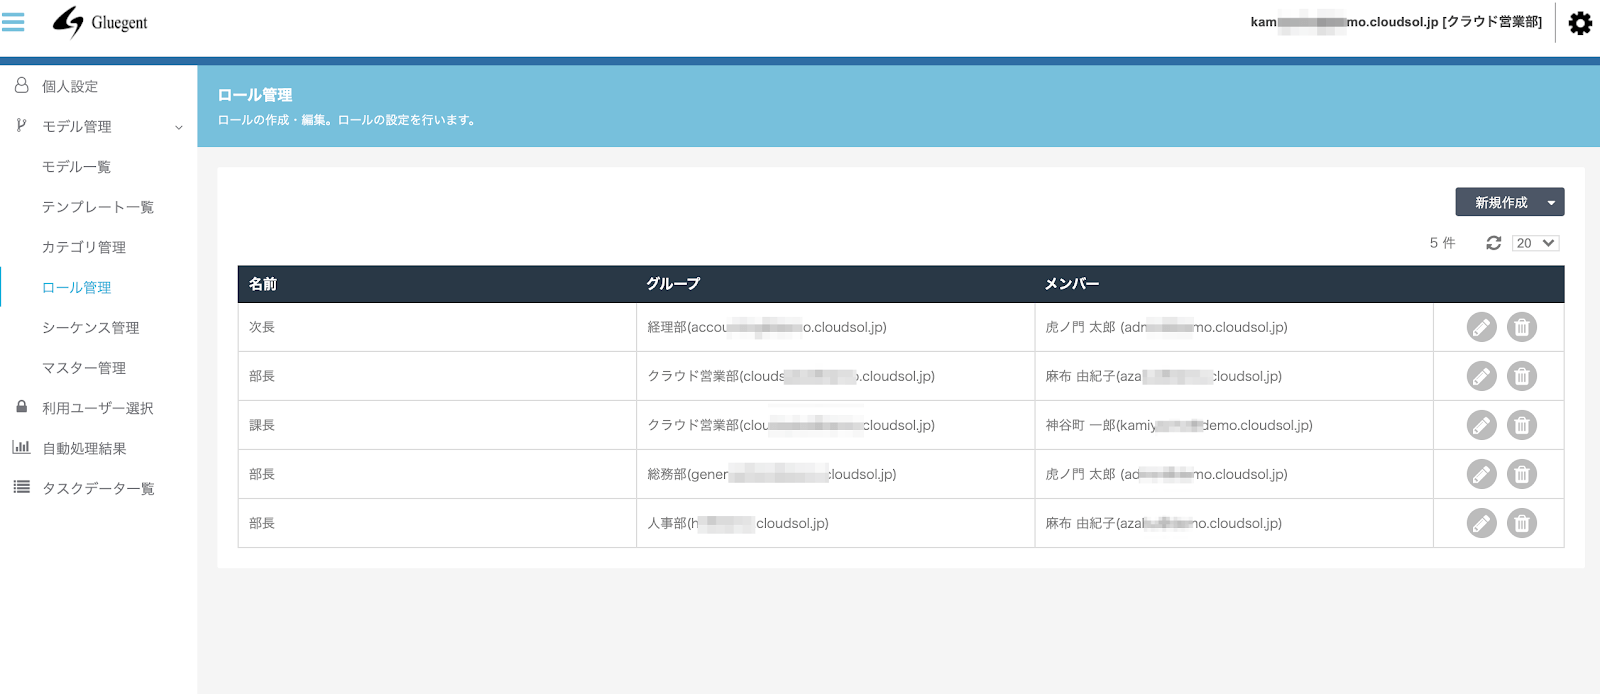
Task: Edit the 部長 role for 人事部
Action: (x=1482, y=523)
